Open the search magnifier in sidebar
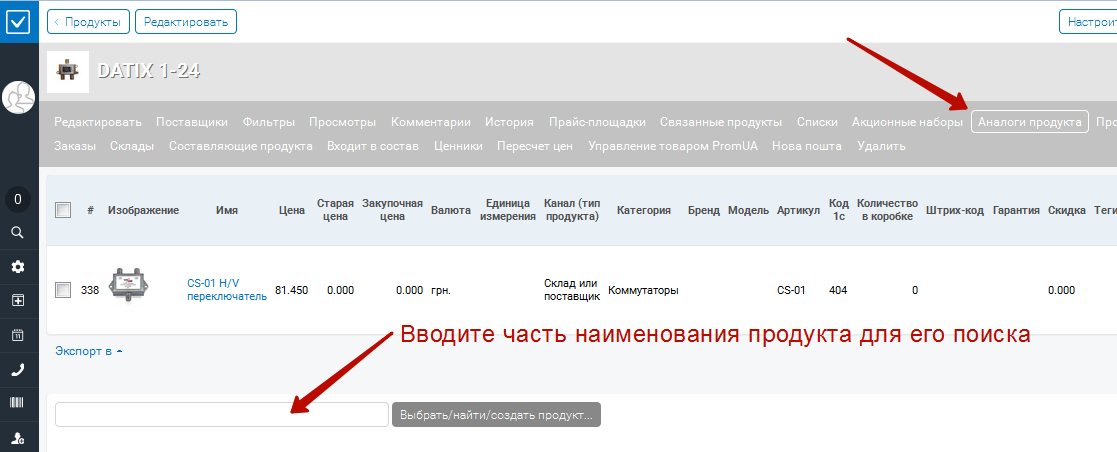Viewport: 1117px width, 452px height. point(19,232)
